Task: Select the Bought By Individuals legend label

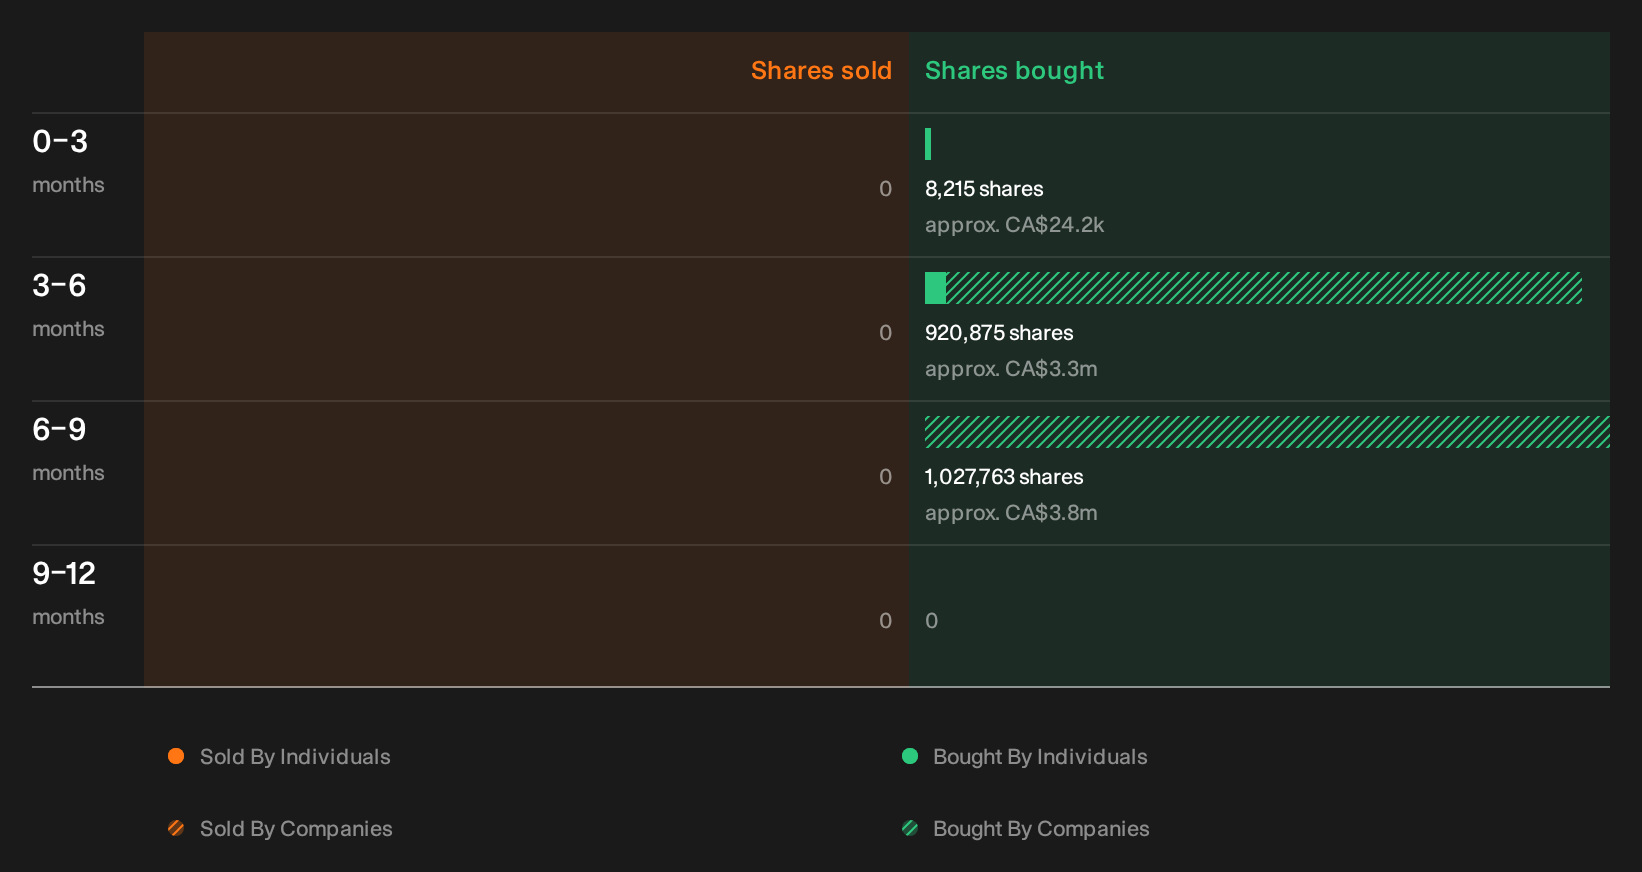Action: 1040,757
